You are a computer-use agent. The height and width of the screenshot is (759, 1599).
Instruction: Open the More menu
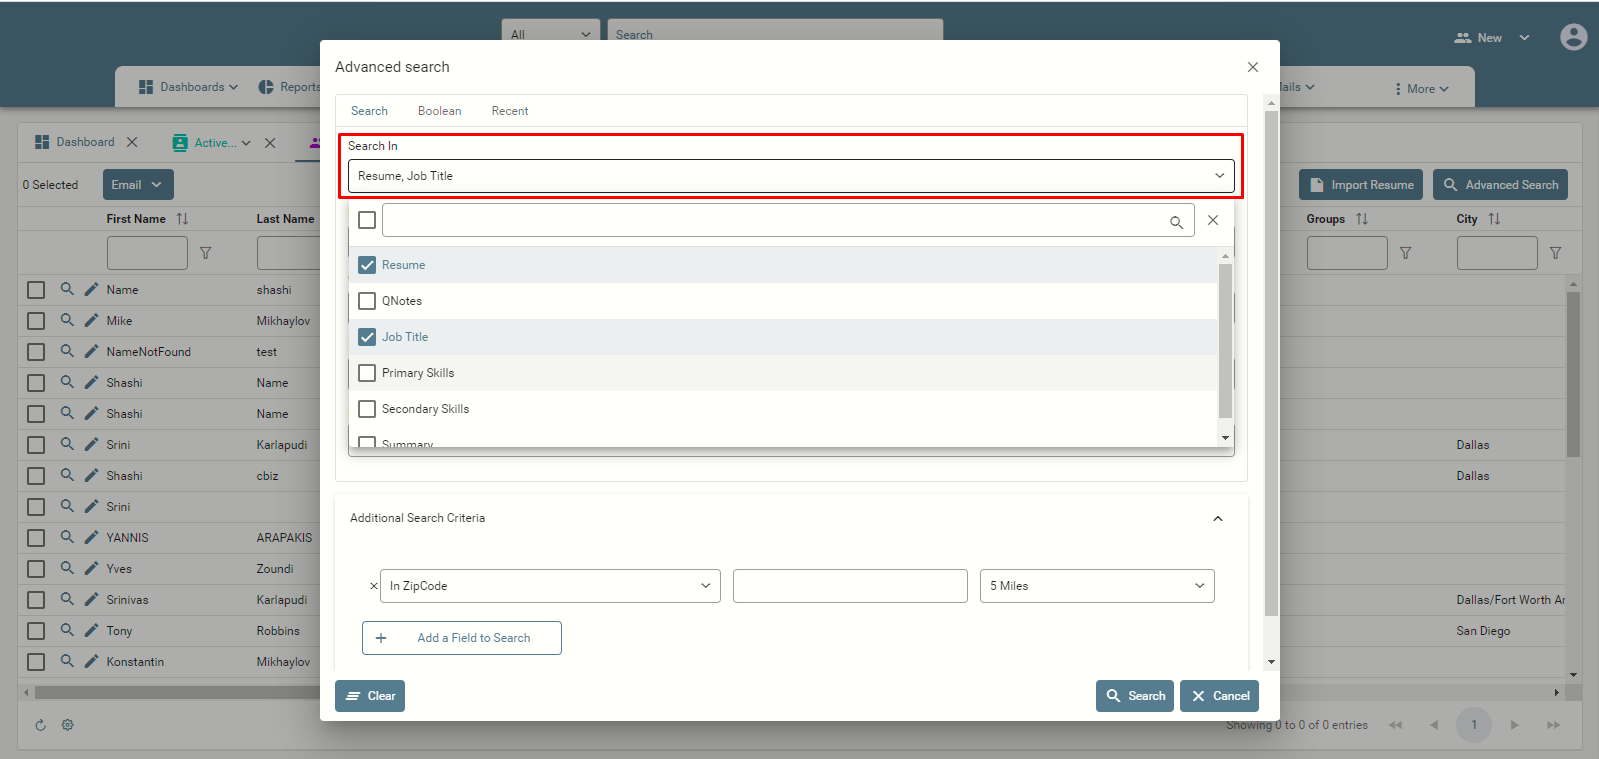[x=1421, y=89]
